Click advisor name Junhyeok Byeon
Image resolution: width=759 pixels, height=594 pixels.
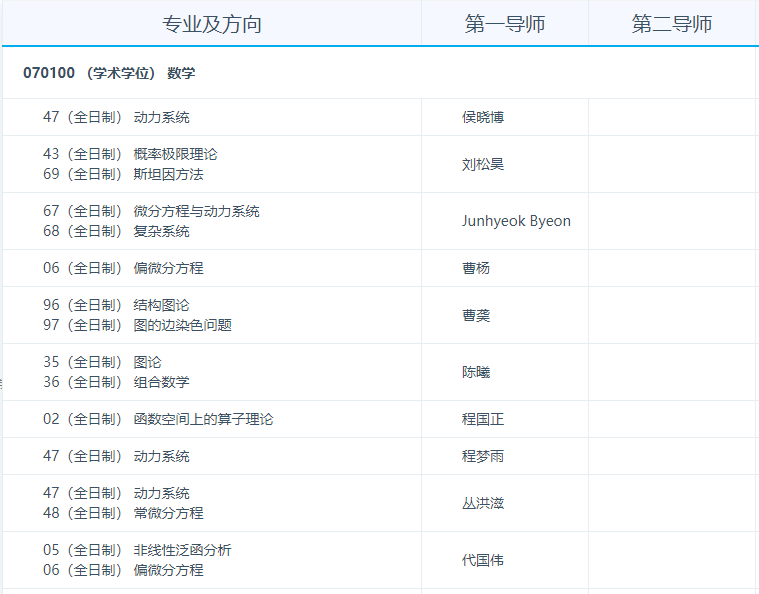(x=516, y=221)
